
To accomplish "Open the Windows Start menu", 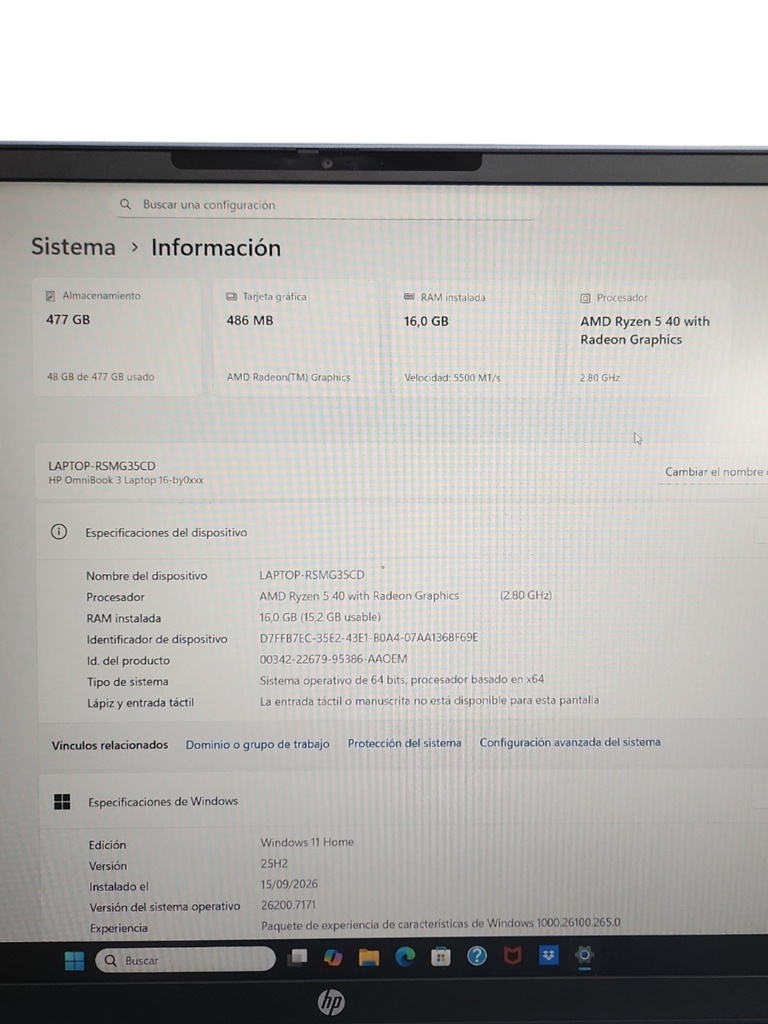I will click(x=74, y=960).
